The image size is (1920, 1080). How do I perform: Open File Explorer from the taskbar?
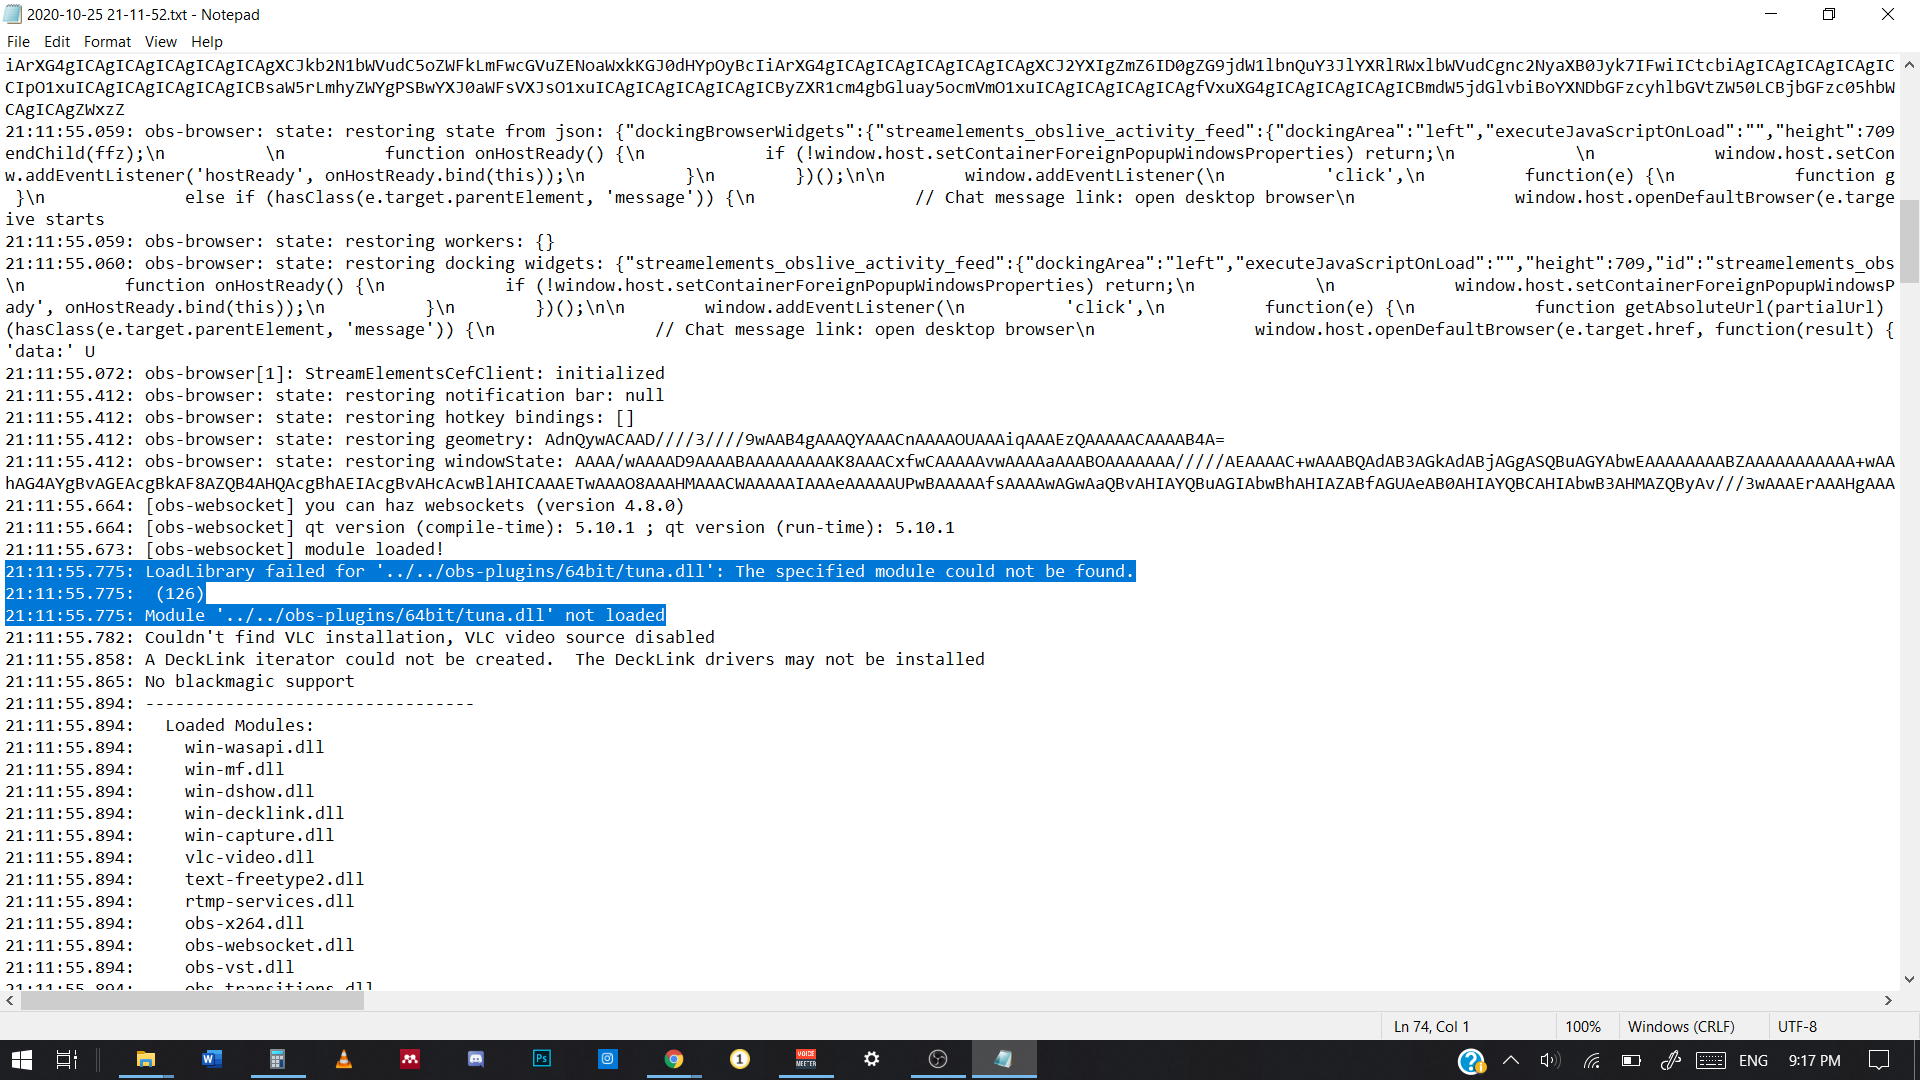coord(147,1059)
